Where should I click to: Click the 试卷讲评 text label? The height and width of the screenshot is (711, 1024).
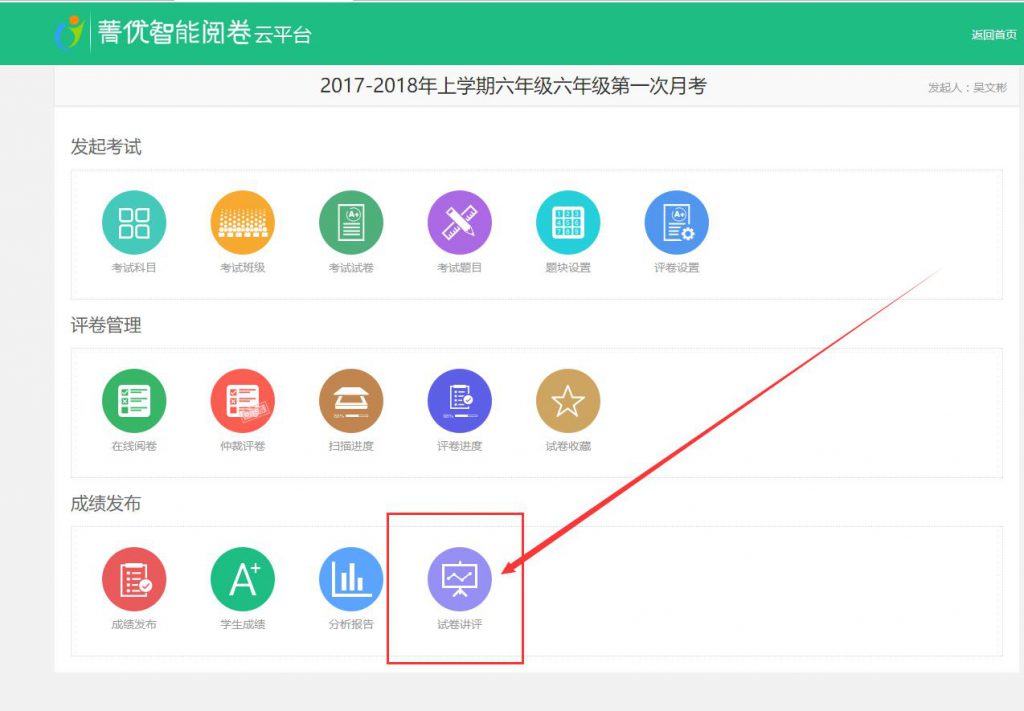click(x=460, y=625)
